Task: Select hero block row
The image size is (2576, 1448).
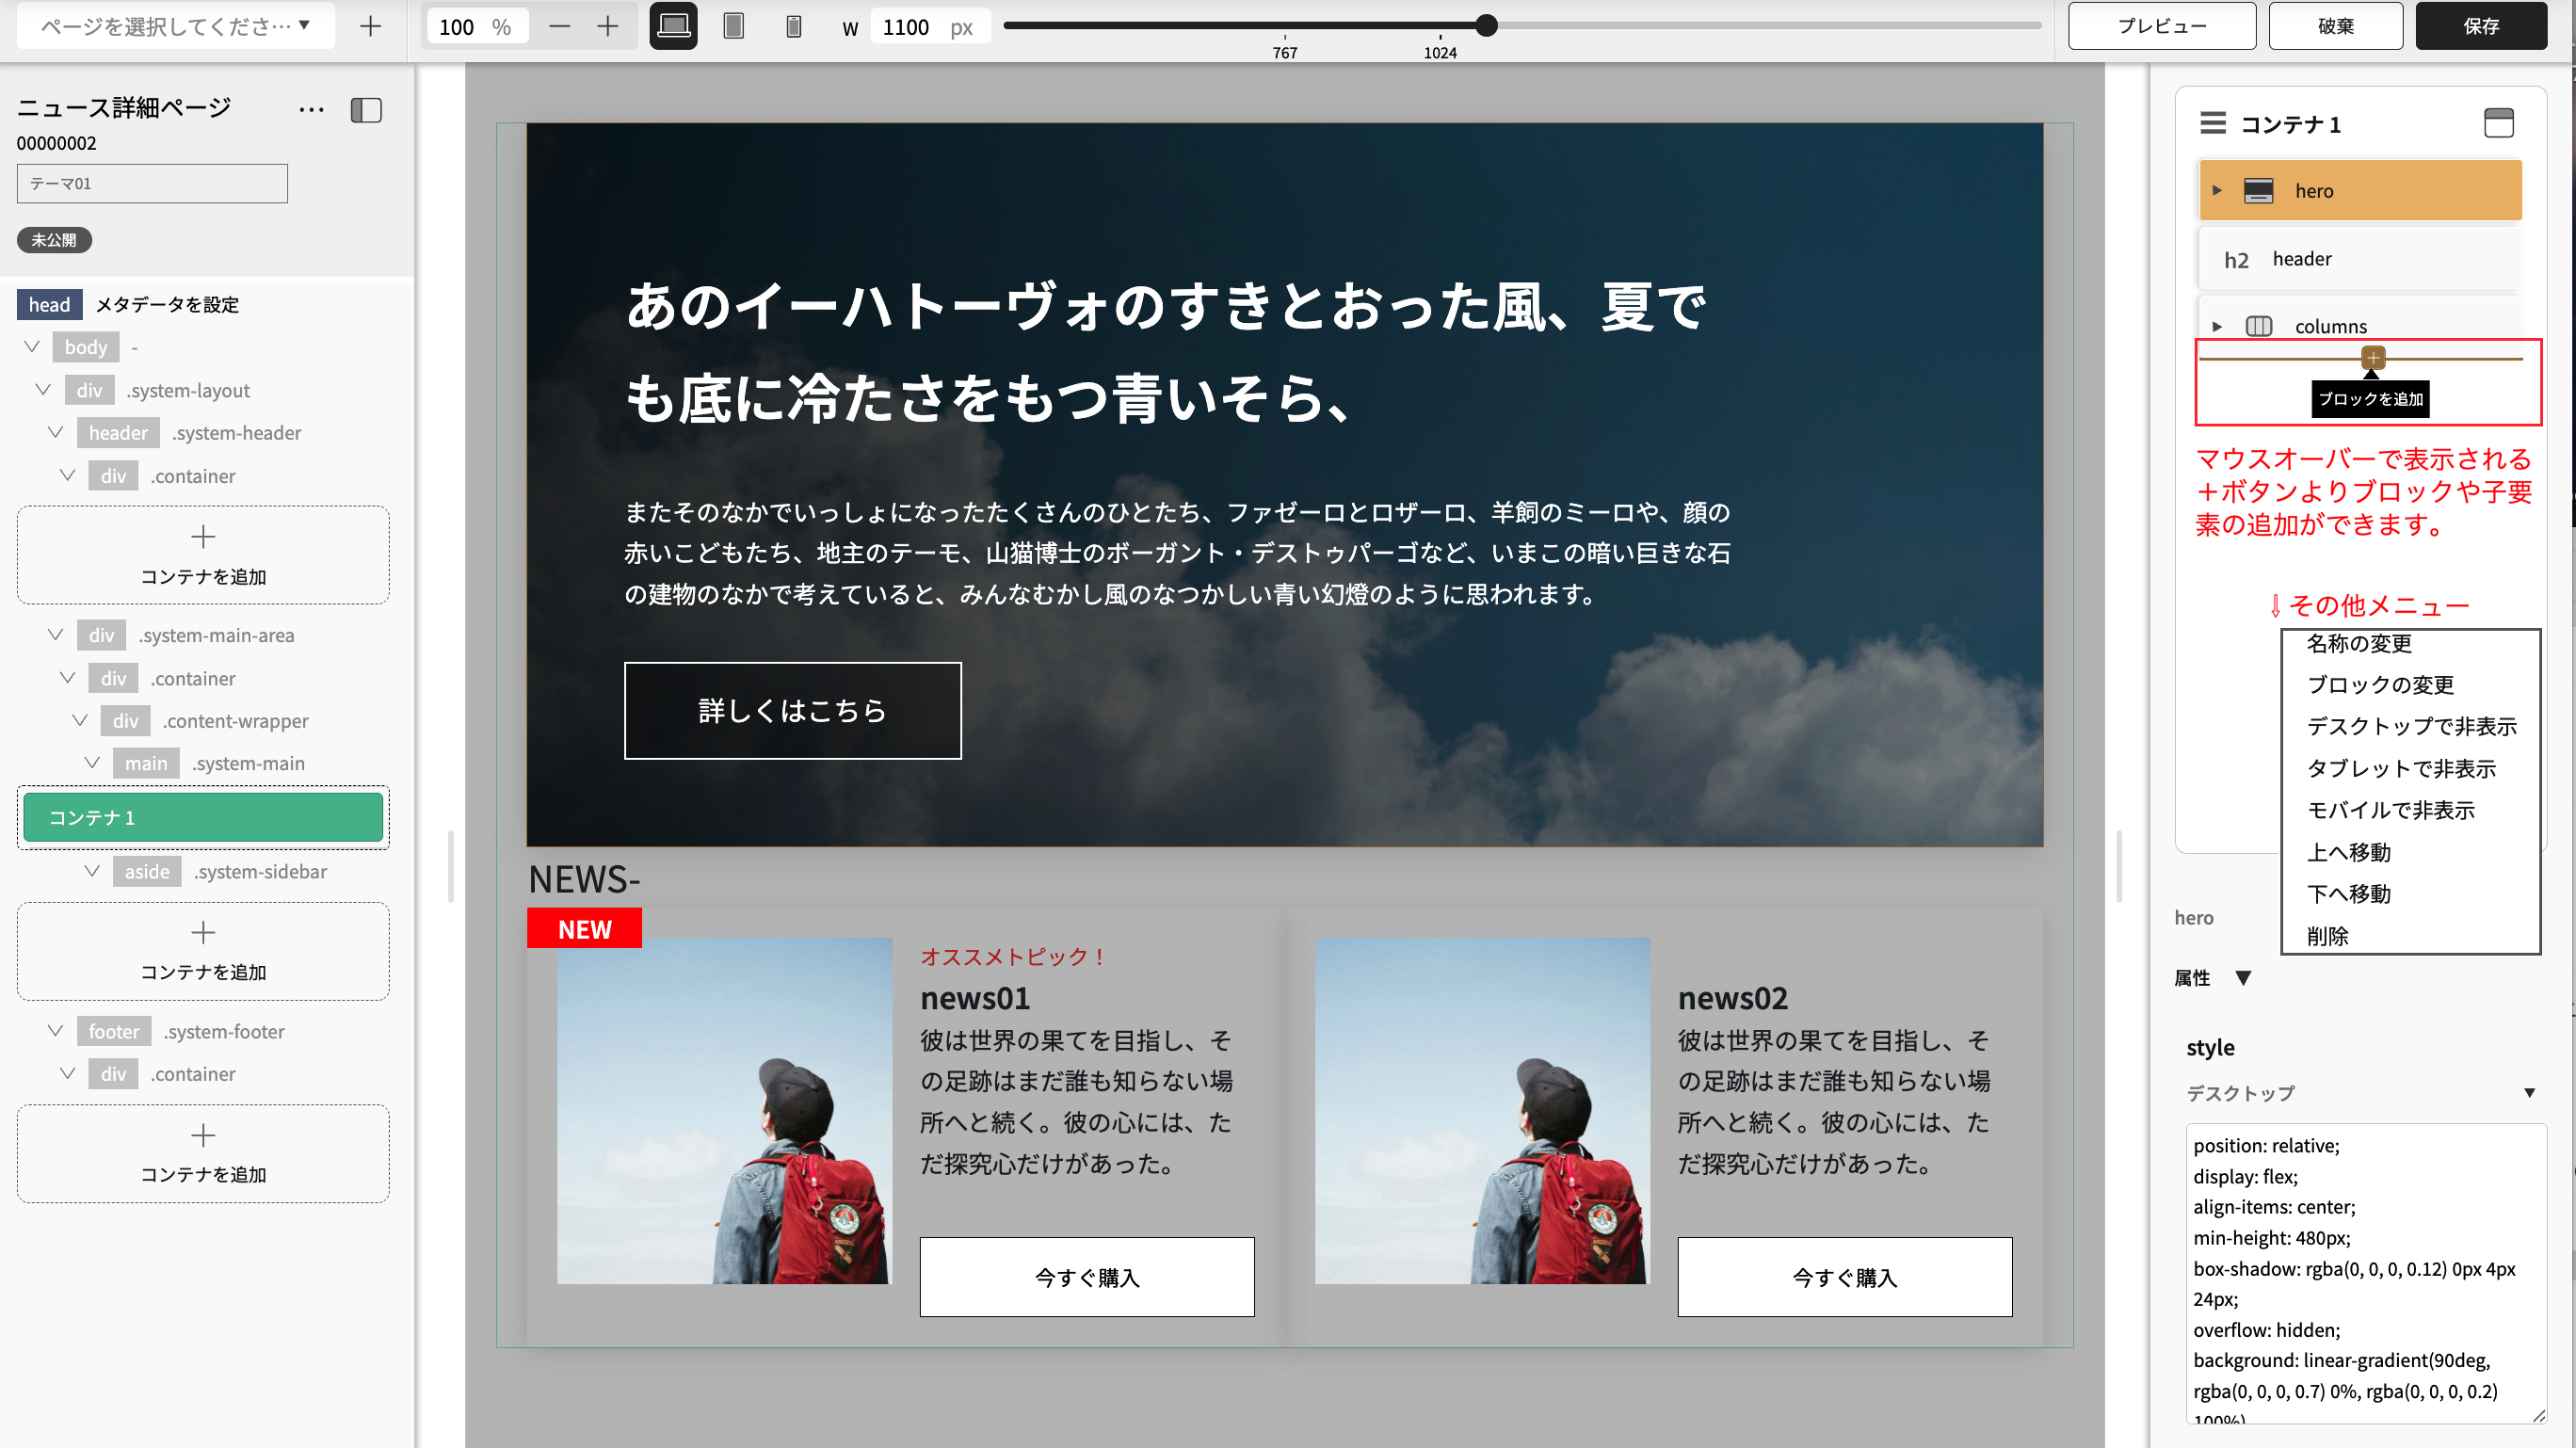Action: [2359, 190]
